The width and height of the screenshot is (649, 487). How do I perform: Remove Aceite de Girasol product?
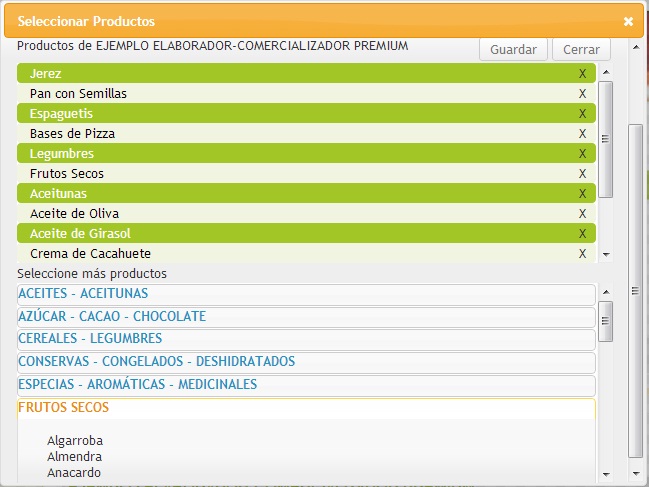pos(582,234)
